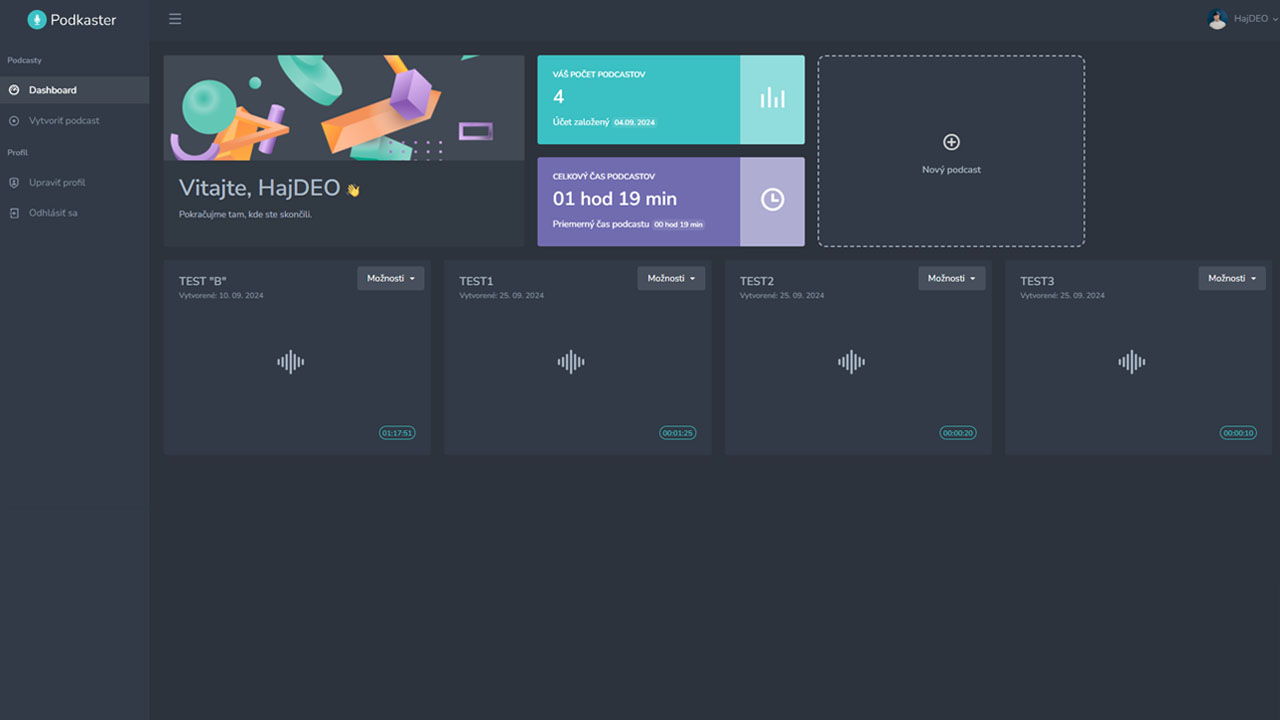1280x720 pixels.
Task: Open Možnosti dropdown for TEST "B"
Action: pos(391,278)
